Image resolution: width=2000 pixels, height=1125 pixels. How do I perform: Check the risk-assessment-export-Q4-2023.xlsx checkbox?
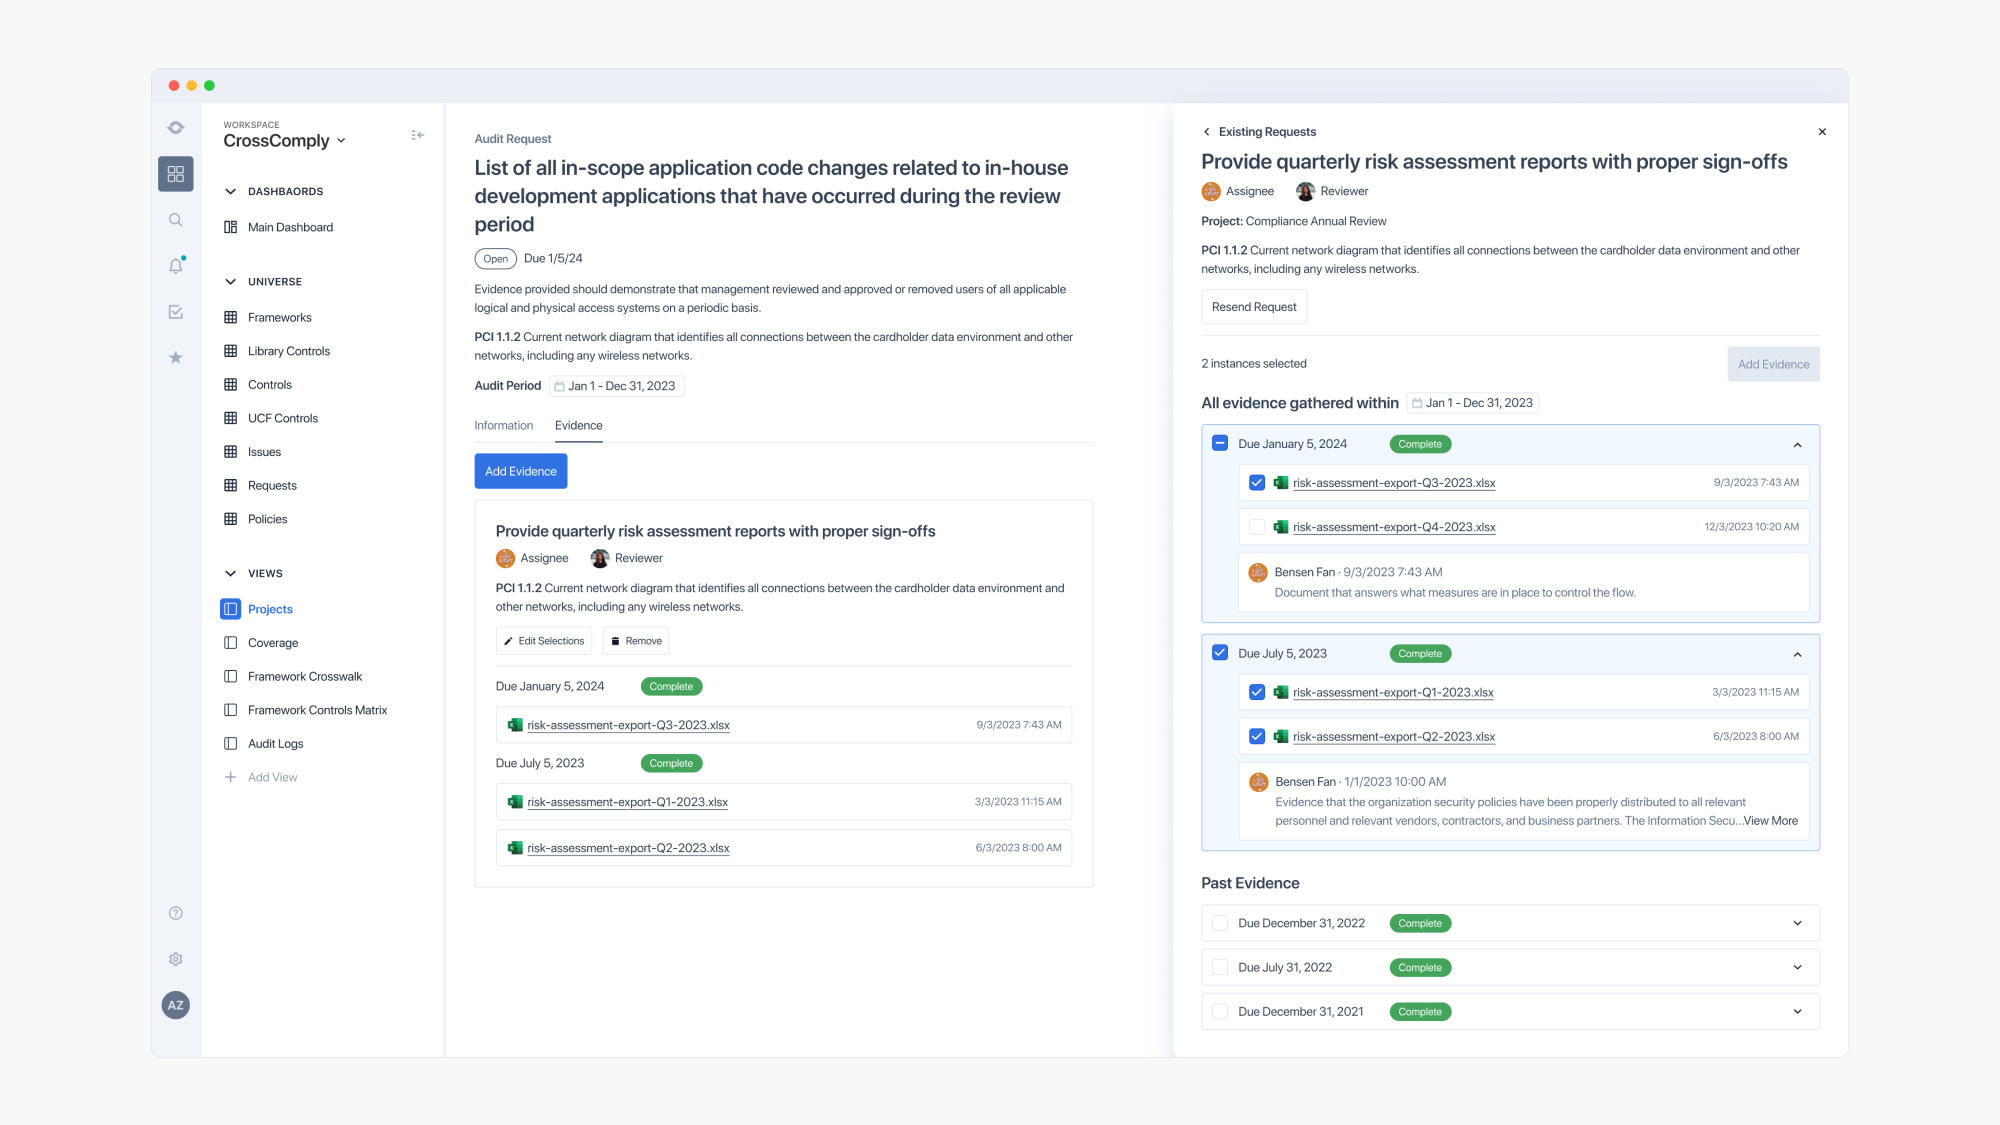[1257, 527]
